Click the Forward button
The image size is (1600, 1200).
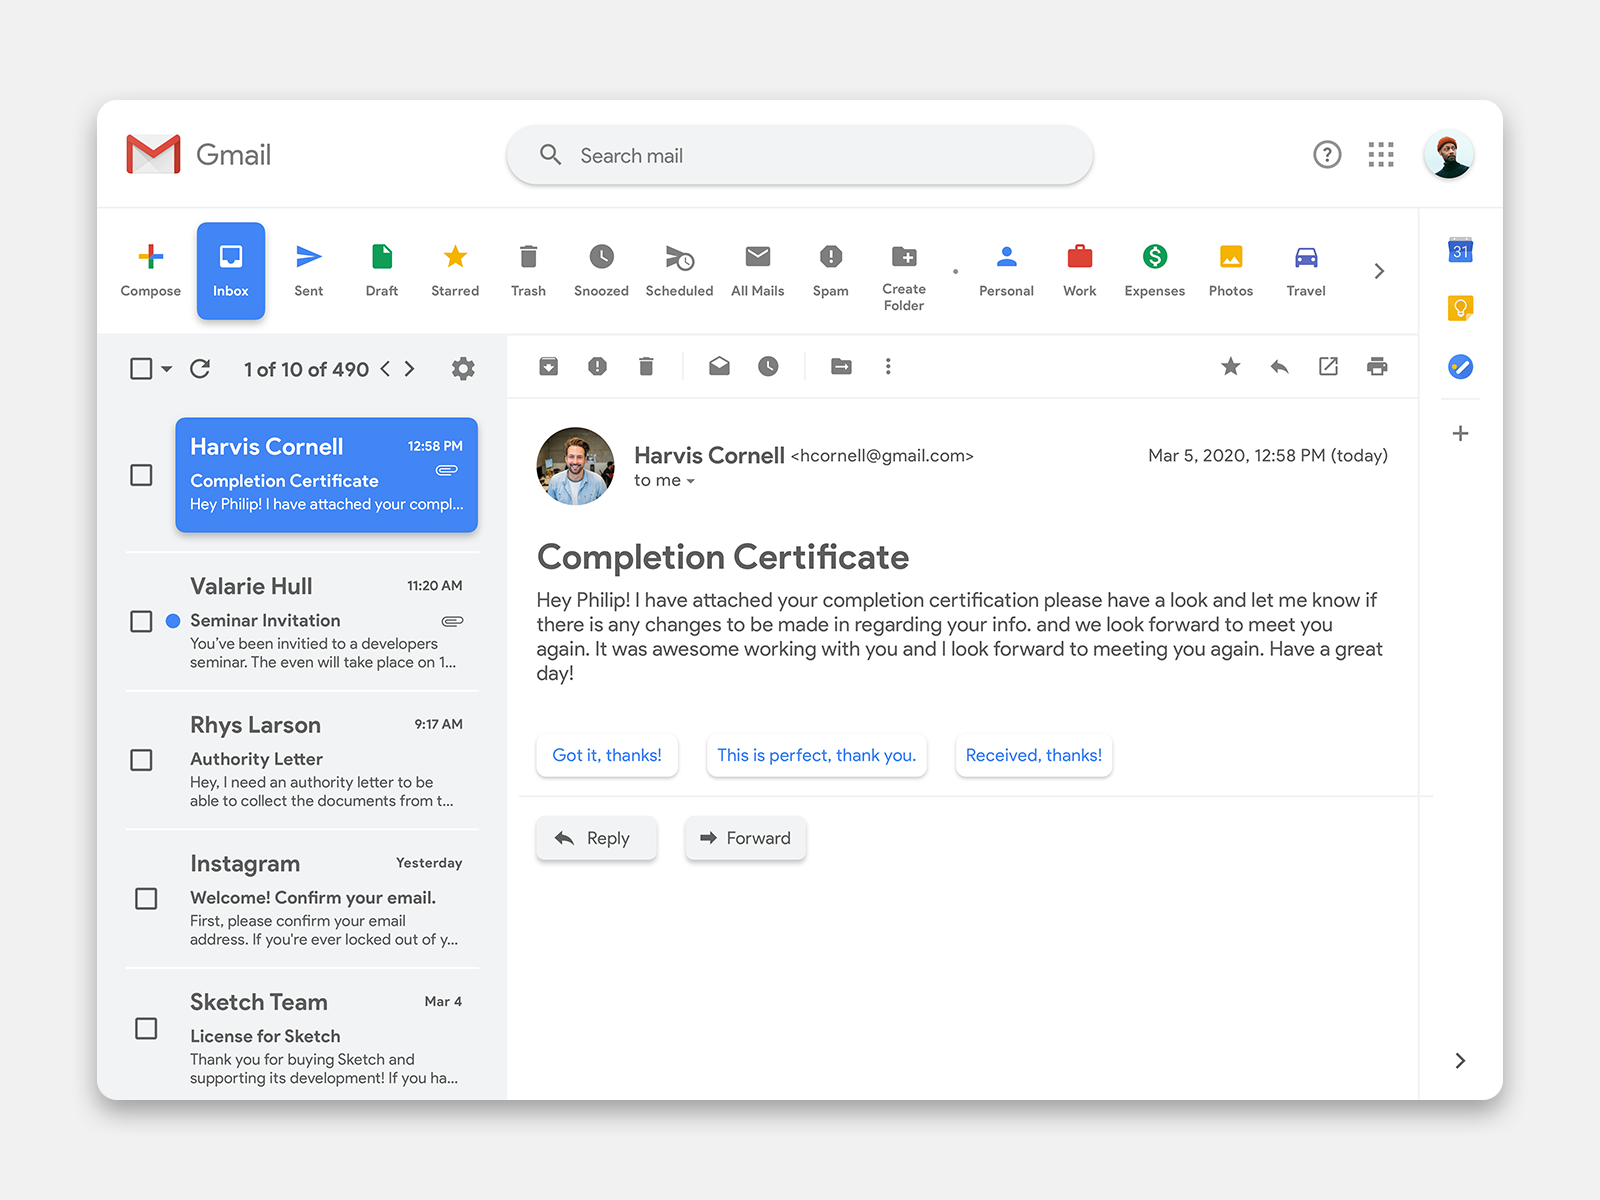745,838
